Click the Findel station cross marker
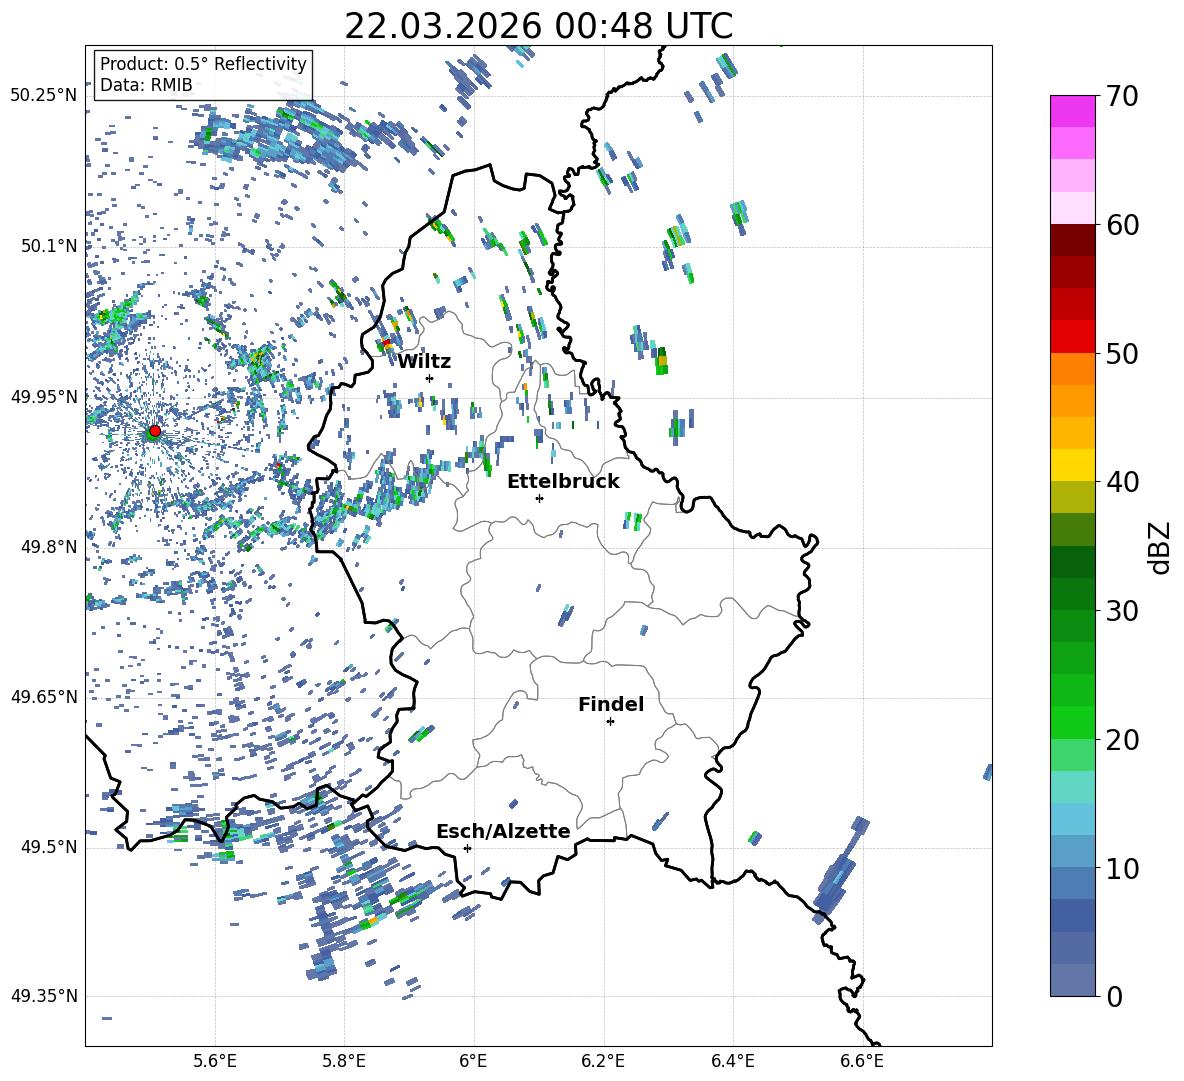 [x=610, y=721]
